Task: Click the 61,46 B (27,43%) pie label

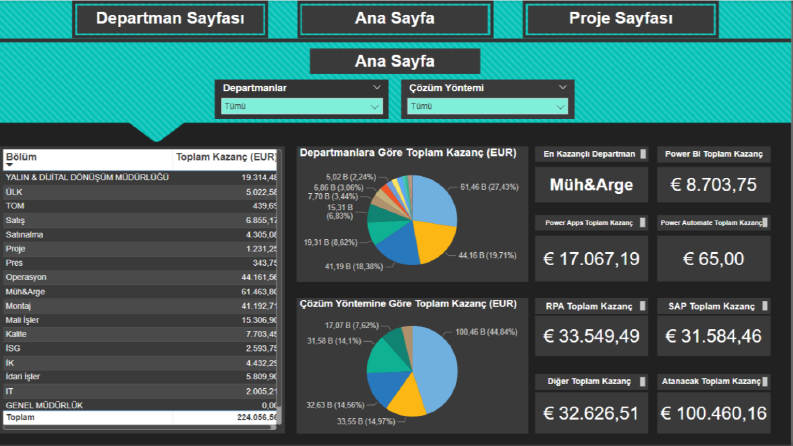Action: [489, 187]
